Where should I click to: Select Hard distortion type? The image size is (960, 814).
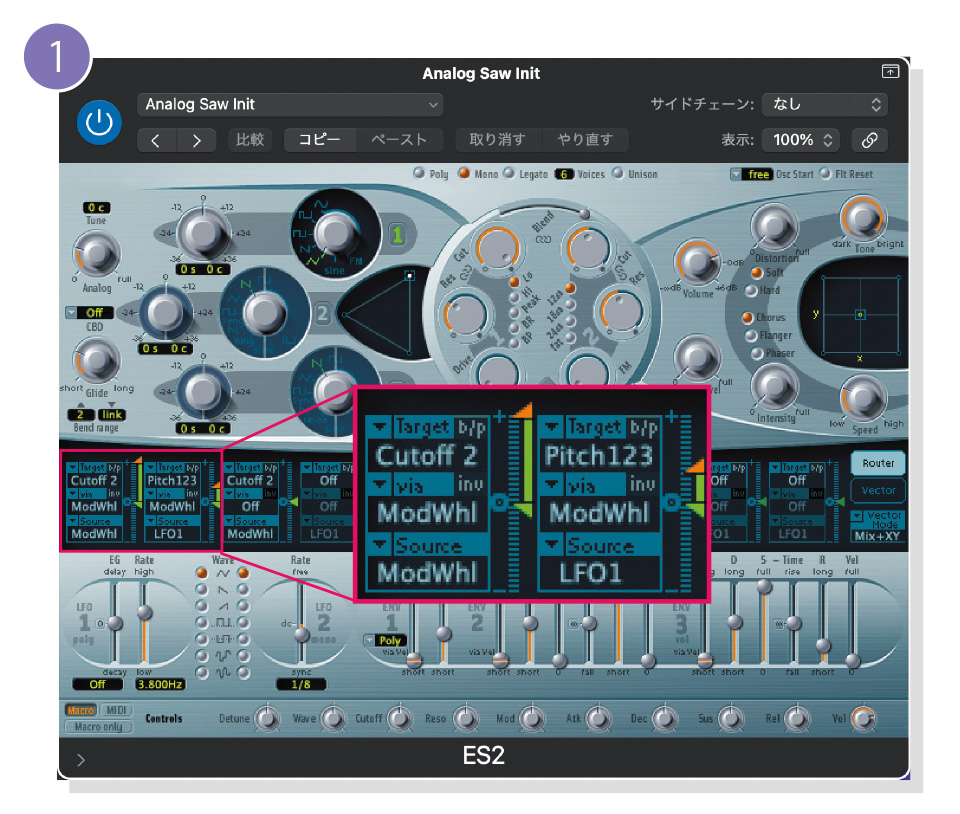coord(751,291)
